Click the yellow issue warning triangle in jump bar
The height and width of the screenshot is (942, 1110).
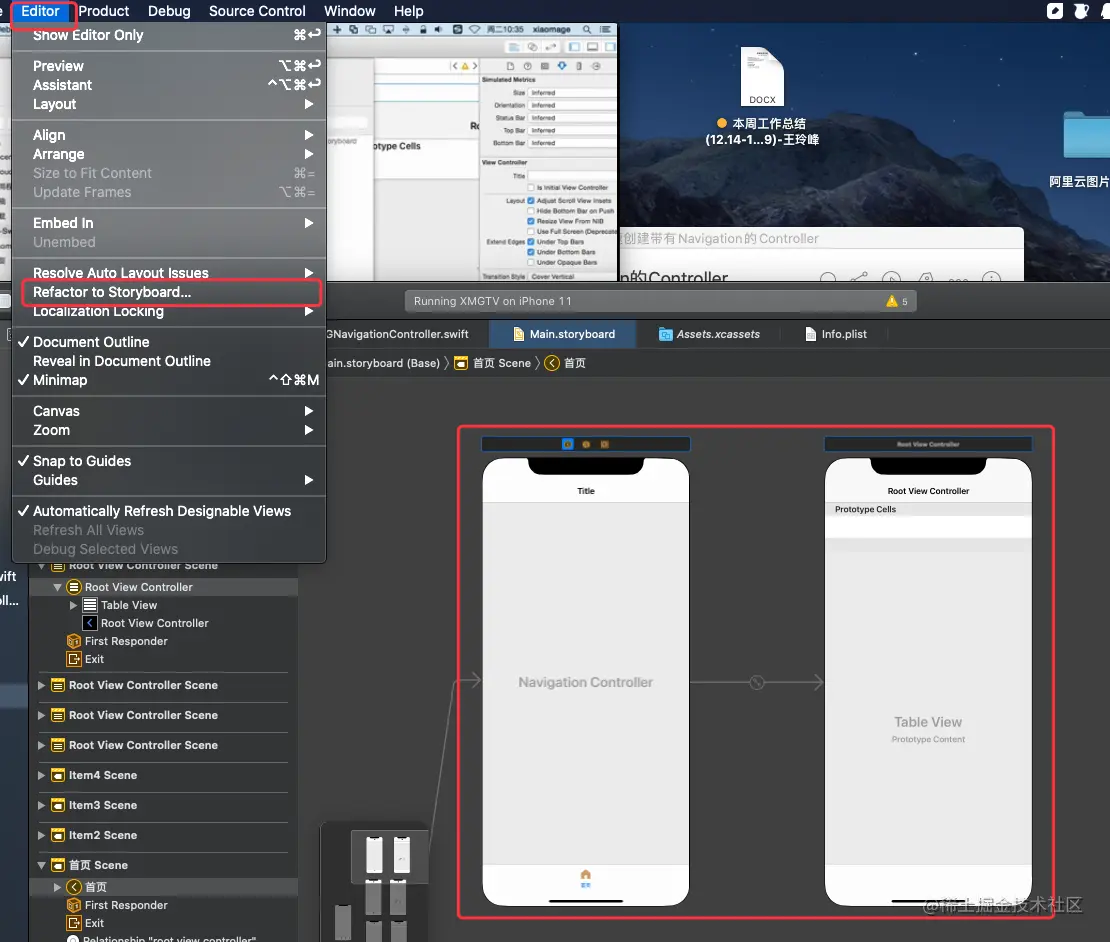pos(465,67)
